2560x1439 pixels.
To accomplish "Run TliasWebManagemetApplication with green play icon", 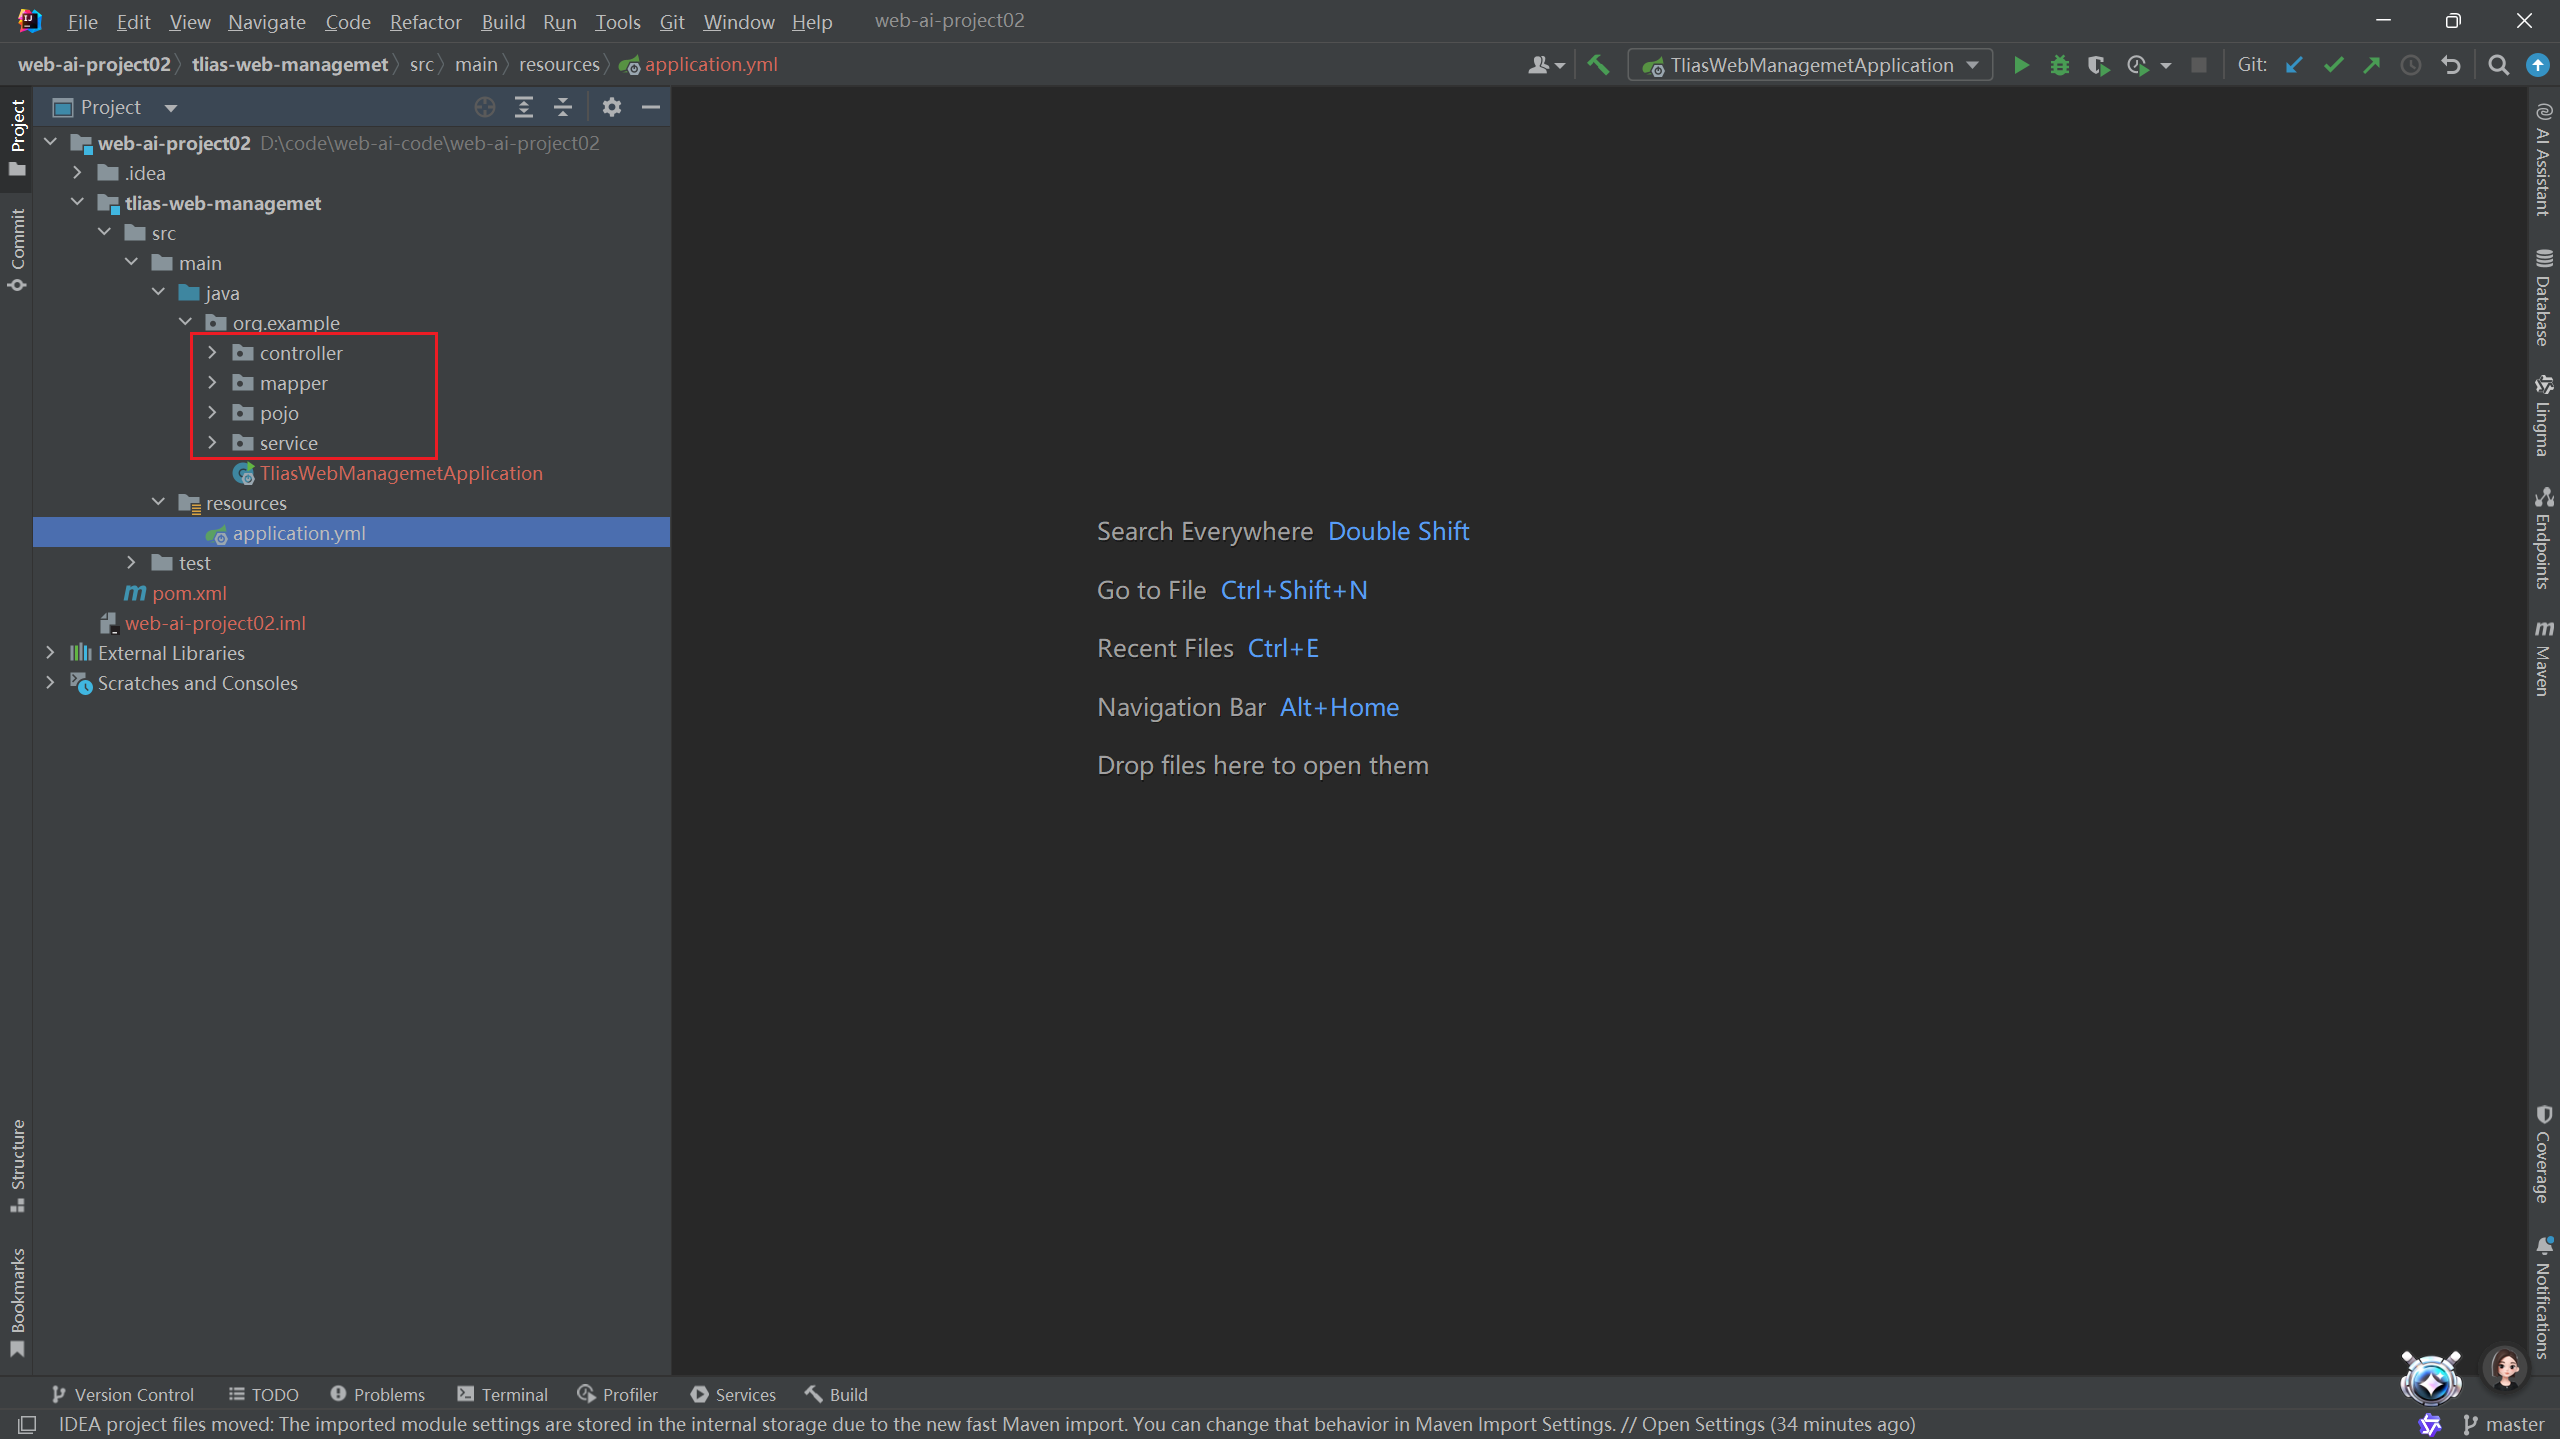I will click(x=2020, y=65).
